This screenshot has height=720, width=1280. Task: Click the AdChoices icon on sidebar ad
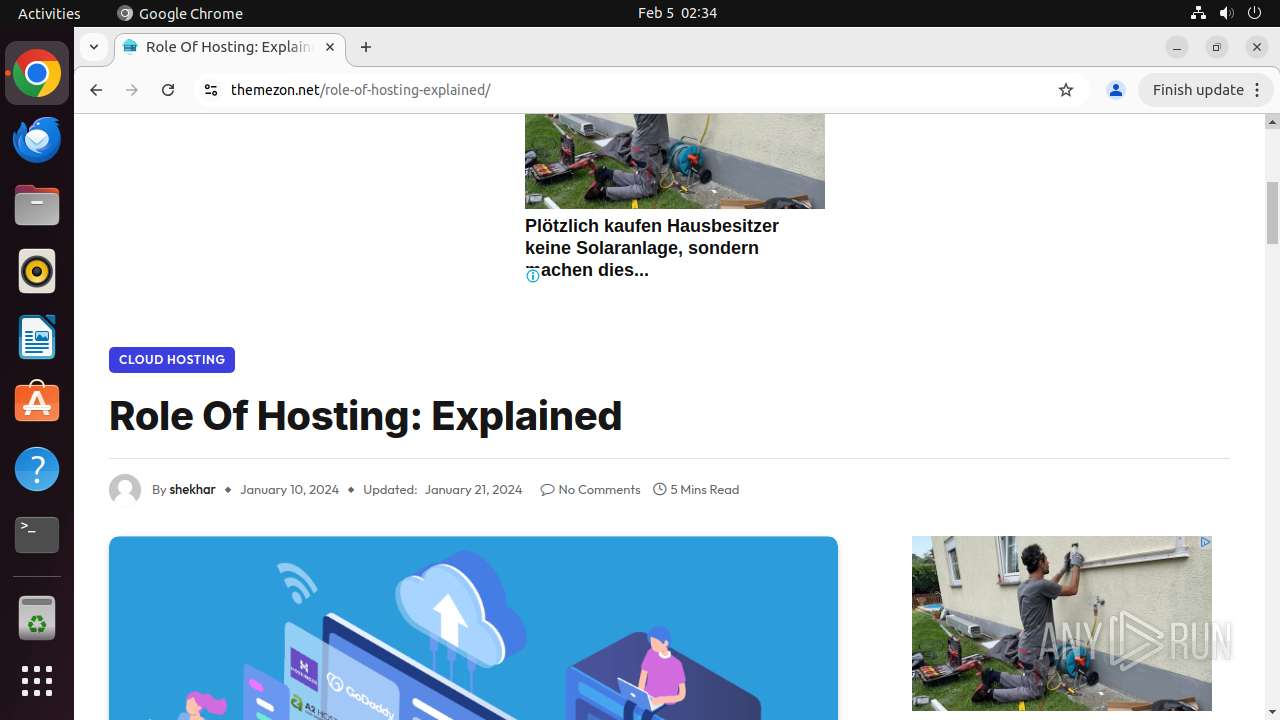1205,543
